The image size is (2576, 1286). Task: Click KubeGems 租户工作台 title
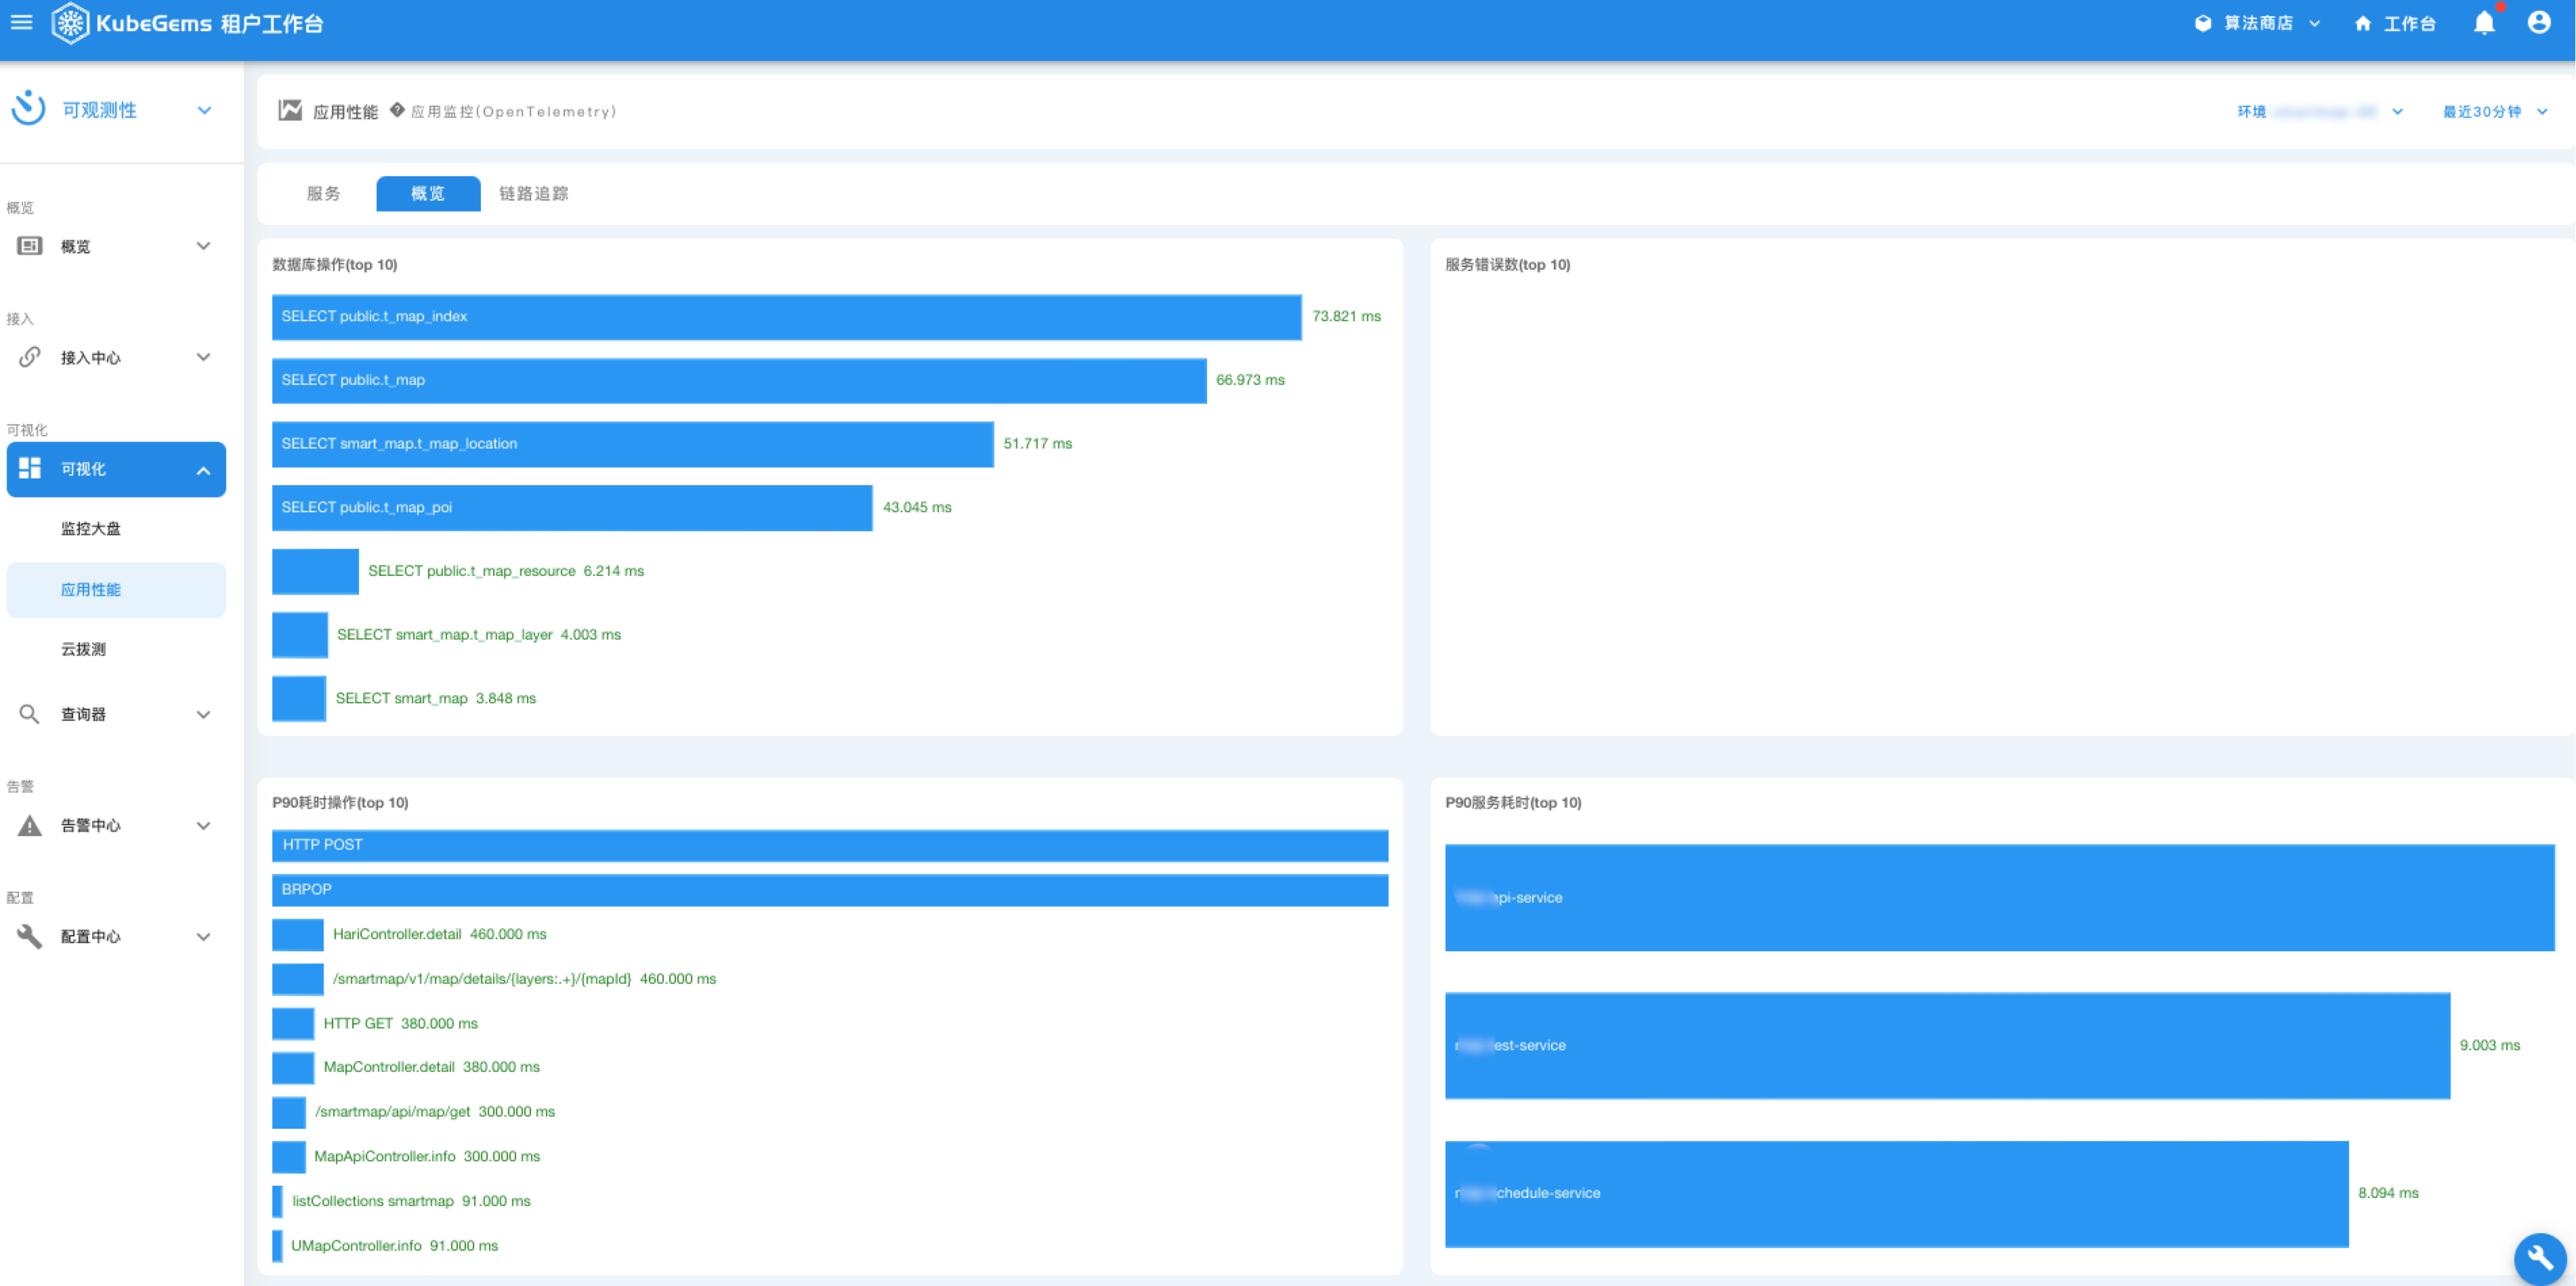coord(210,23)
